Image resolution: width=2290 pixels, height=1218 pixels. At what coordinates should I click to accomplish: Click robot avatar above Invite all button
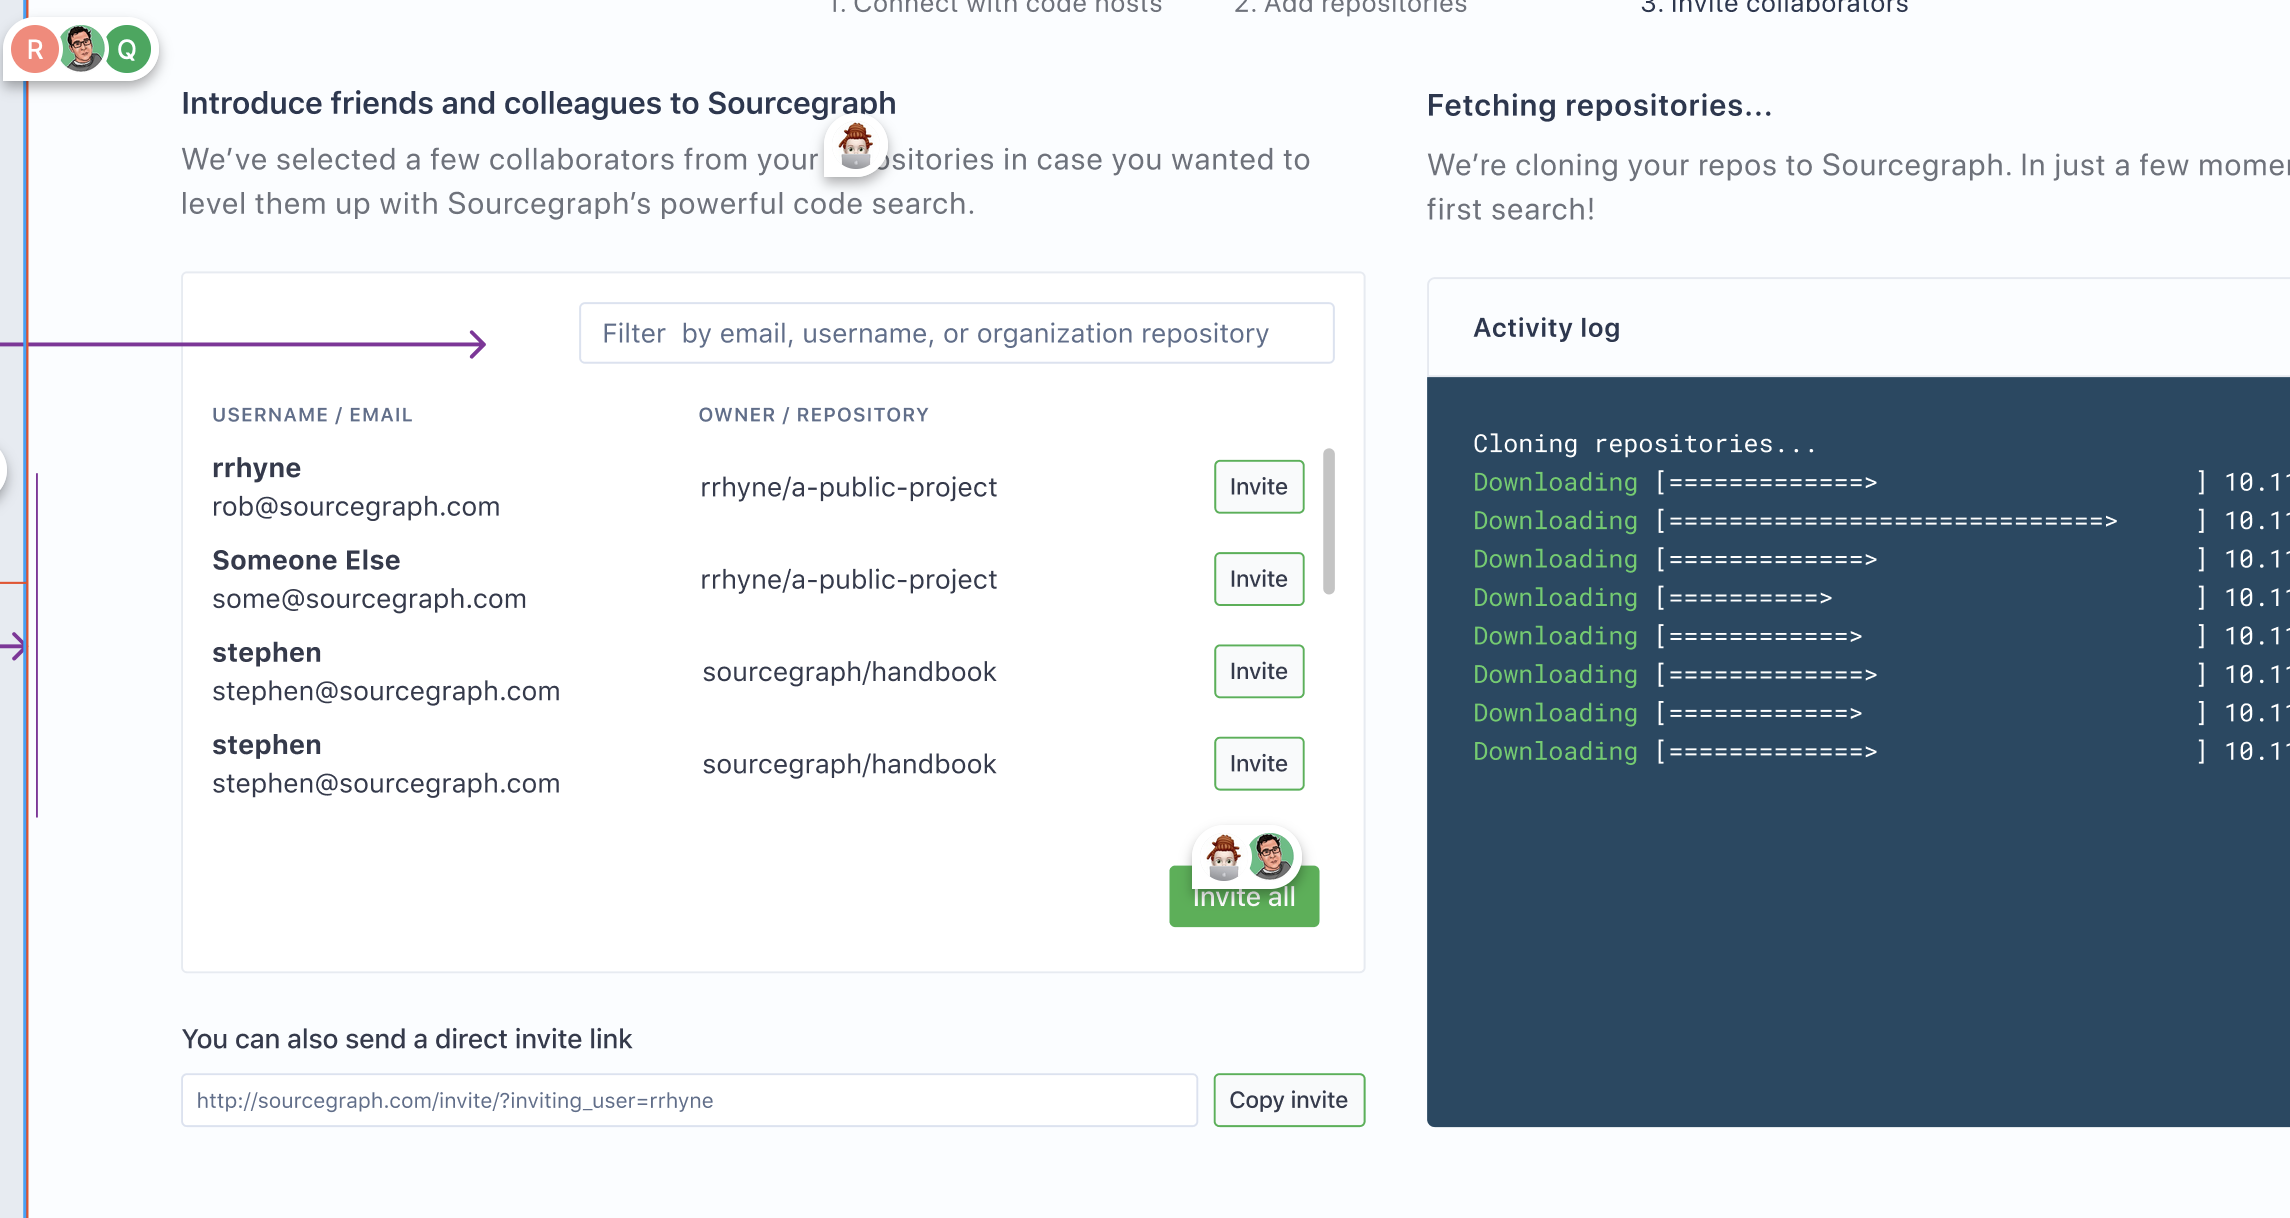pyautogui.click(x=1223, y=856)
